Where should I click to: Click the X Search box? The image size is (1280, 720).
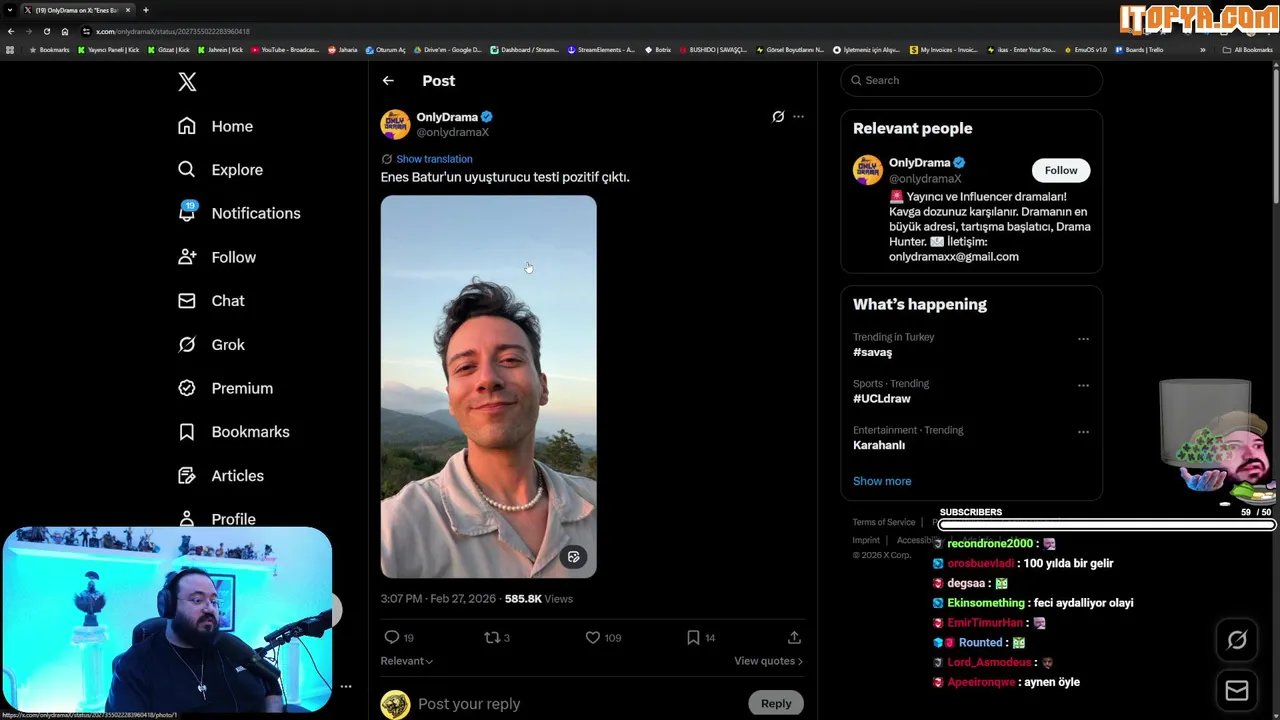coord(971,80)
